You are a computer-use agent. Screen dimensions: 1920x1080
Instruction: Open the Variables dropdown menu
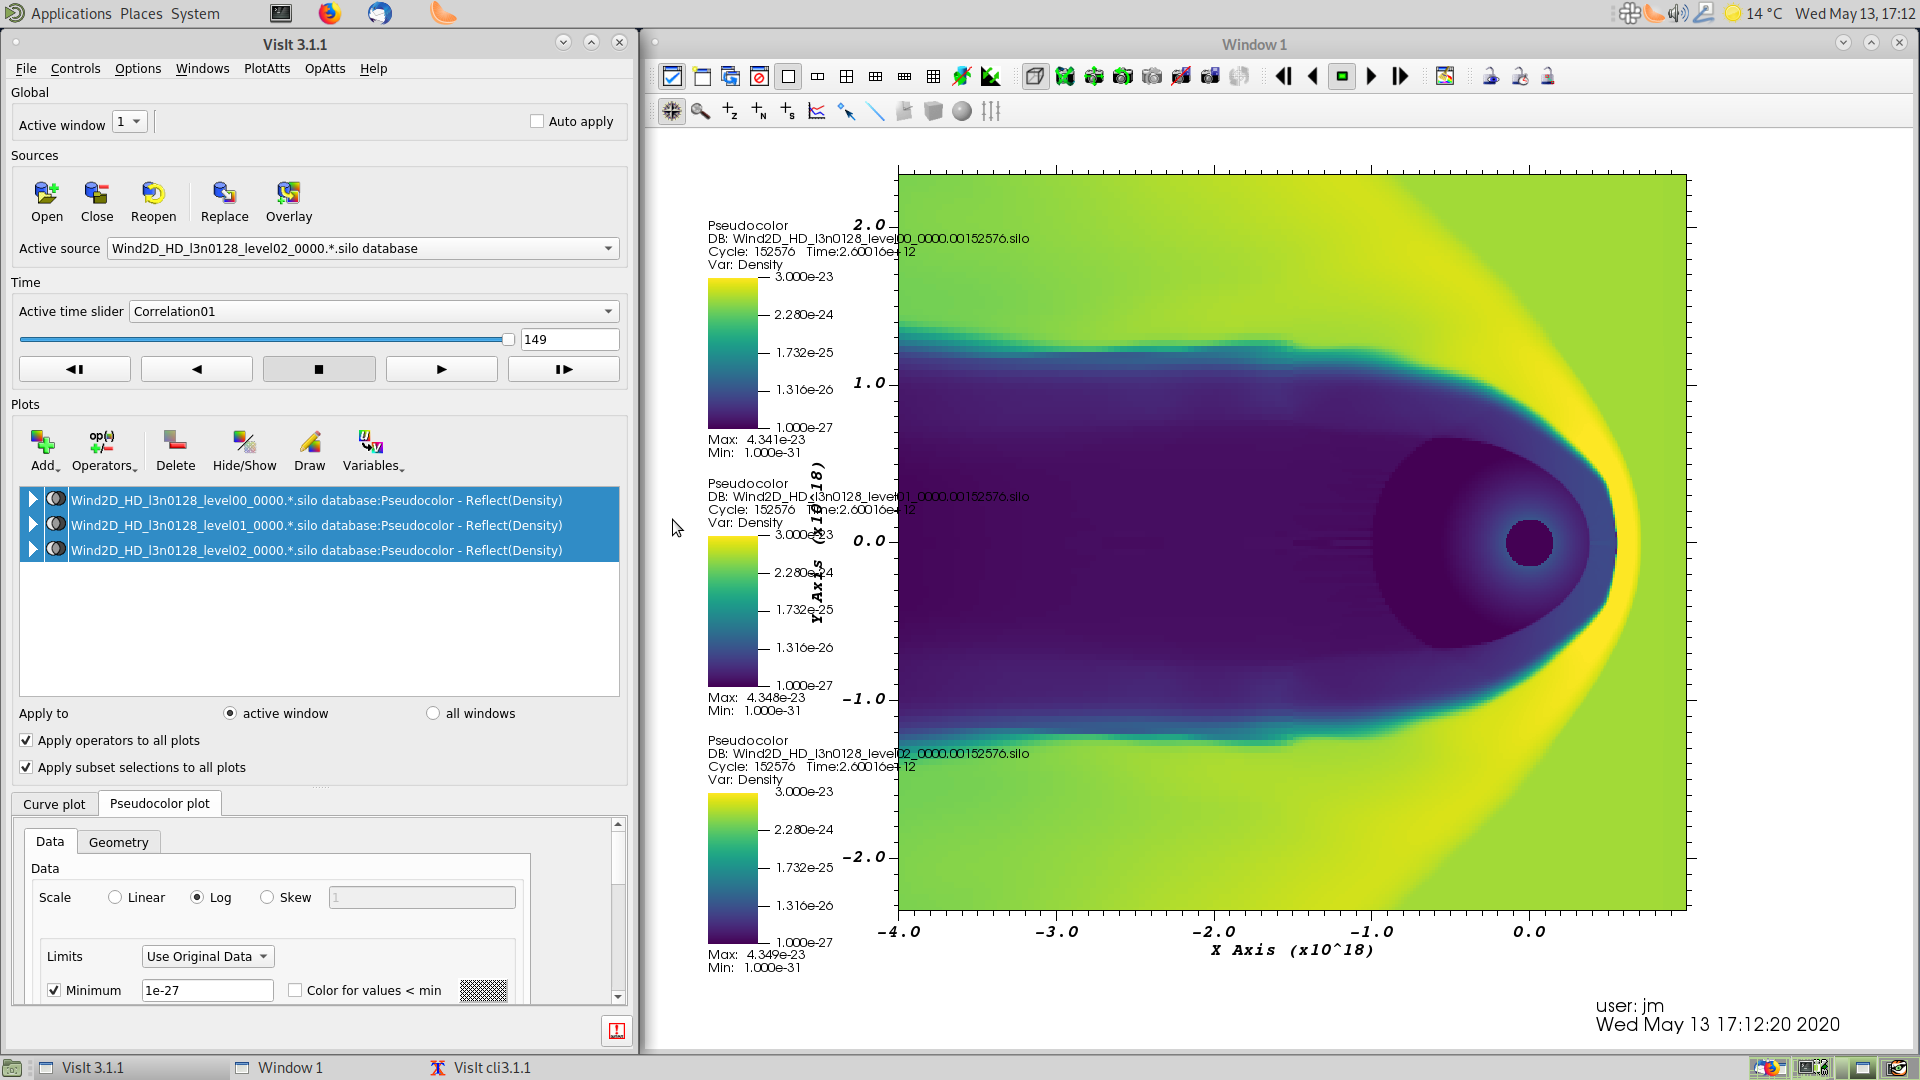point(372,450)
